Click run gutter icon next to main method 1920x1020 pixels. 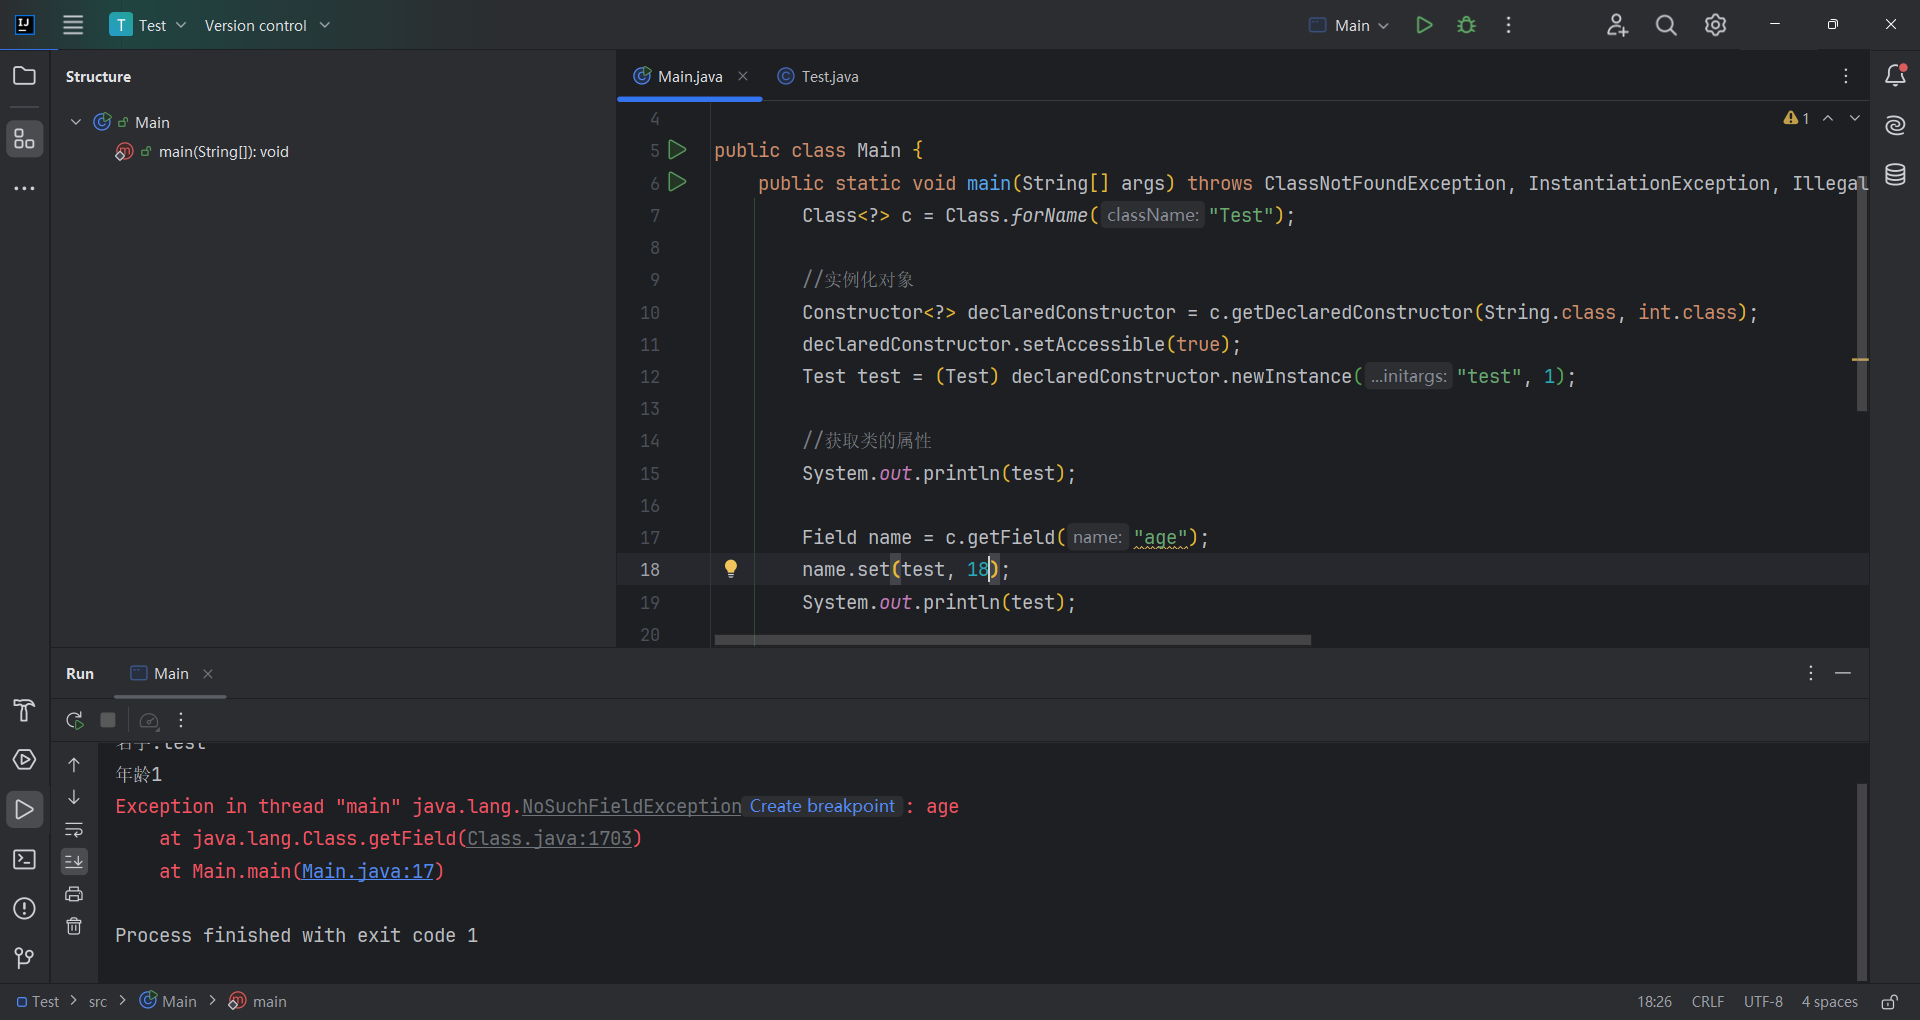coord(677,182)
